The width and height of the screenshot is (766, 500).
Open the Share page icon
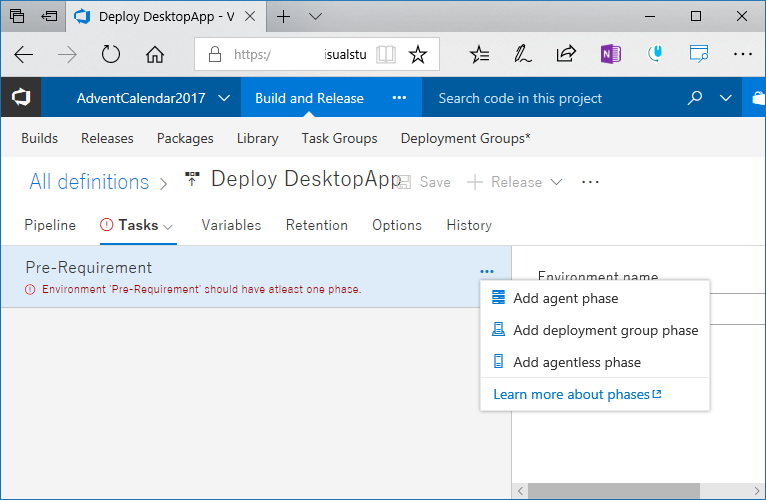point(566,55)
